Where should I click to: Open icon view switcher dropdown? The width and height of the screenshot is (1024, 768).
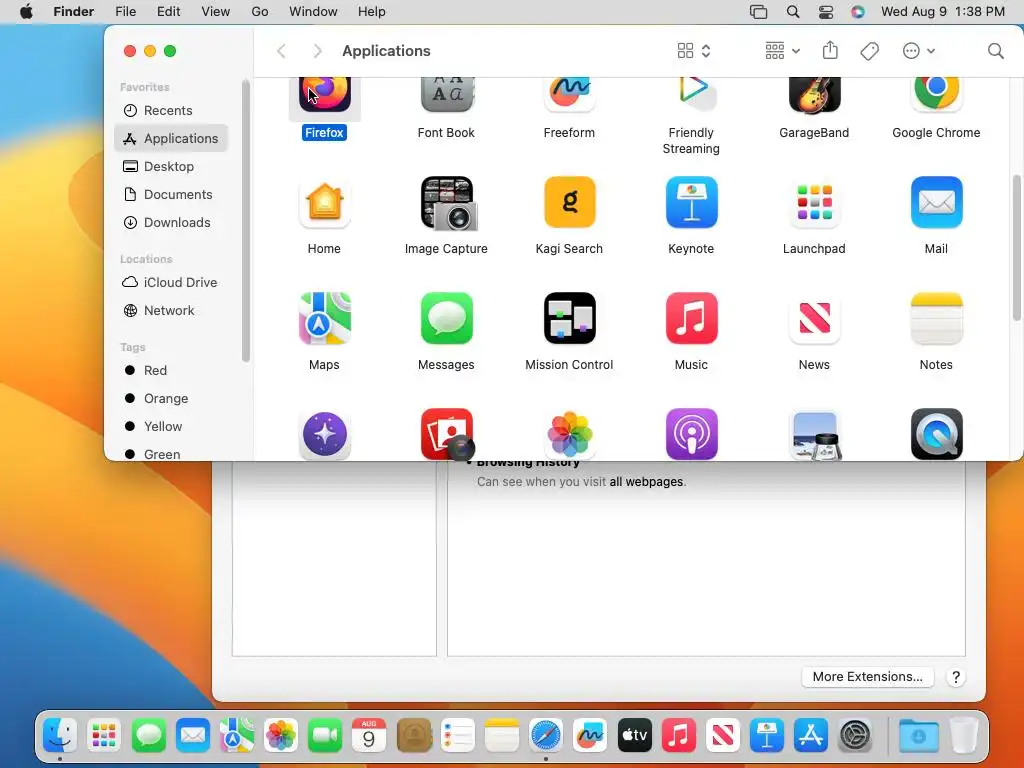tap(694, 51)
